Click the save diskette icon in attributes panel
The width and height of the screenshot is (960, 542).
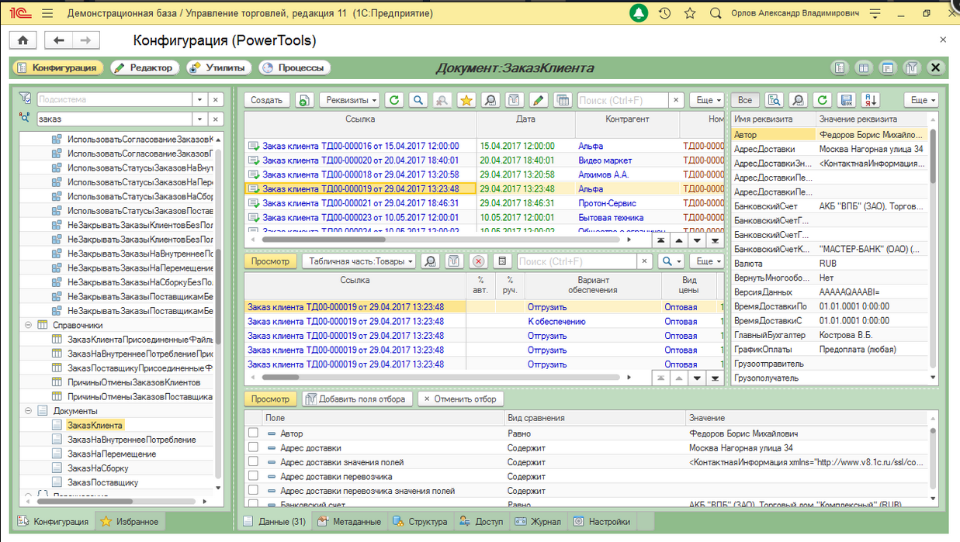846,100
